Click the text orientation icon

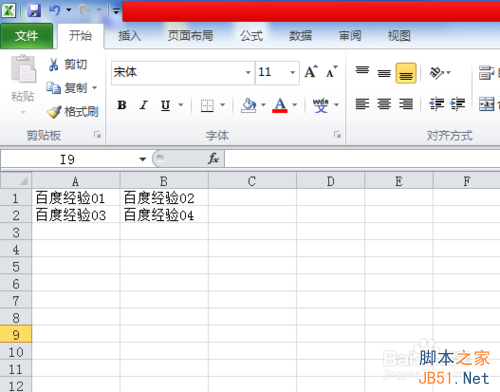(437, 72)
